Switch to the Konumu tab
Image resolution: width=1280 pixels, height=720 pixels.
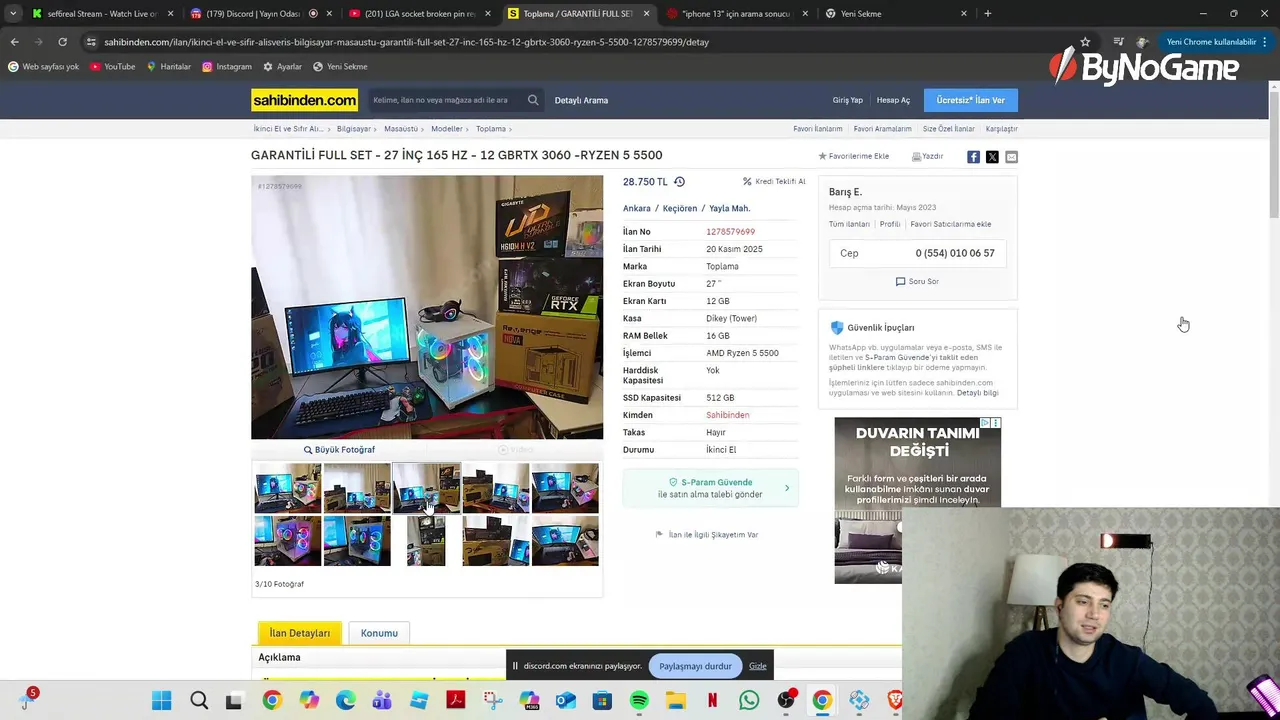click(379, 633)
